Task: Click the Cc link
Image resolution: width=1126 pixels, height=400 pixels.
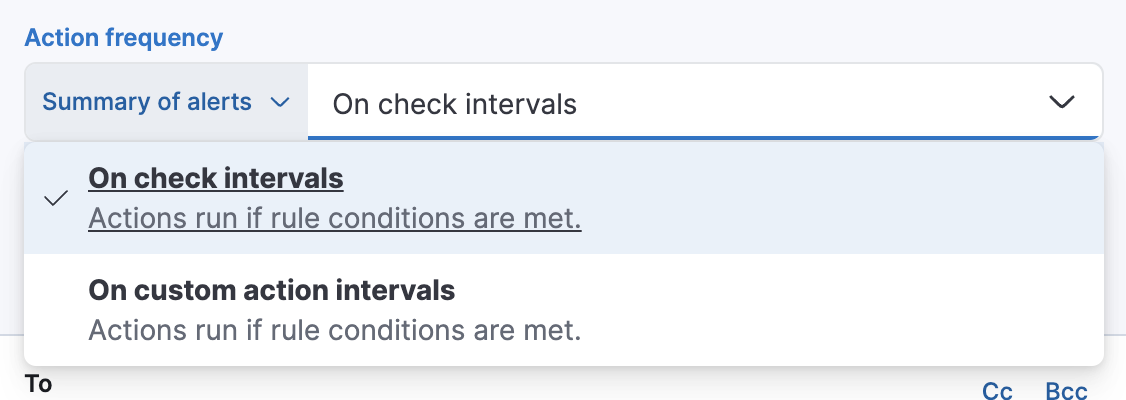Action: [997, 390]
